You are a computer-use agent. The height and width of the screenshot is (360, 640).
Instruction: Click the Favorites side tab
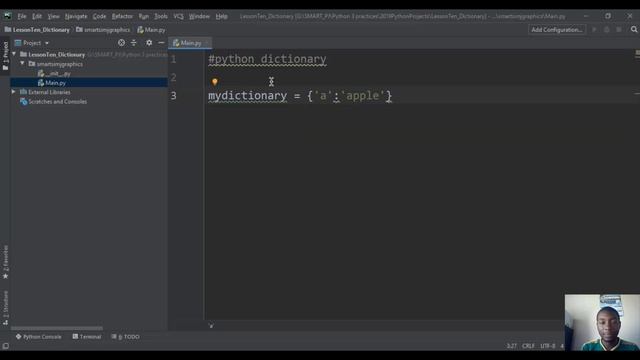point(5,262)
